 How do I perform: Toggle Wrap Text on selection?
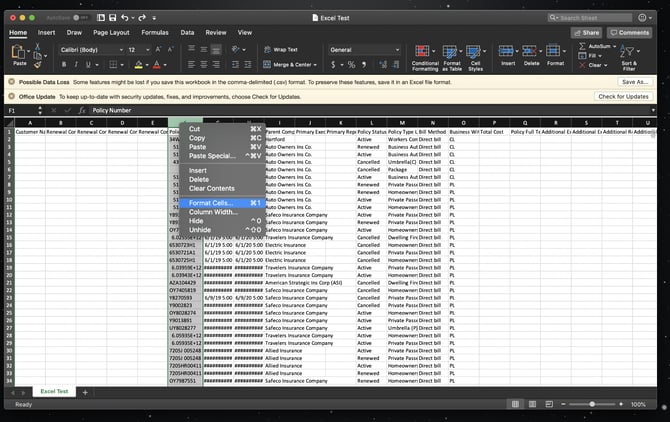pos(281,50)
